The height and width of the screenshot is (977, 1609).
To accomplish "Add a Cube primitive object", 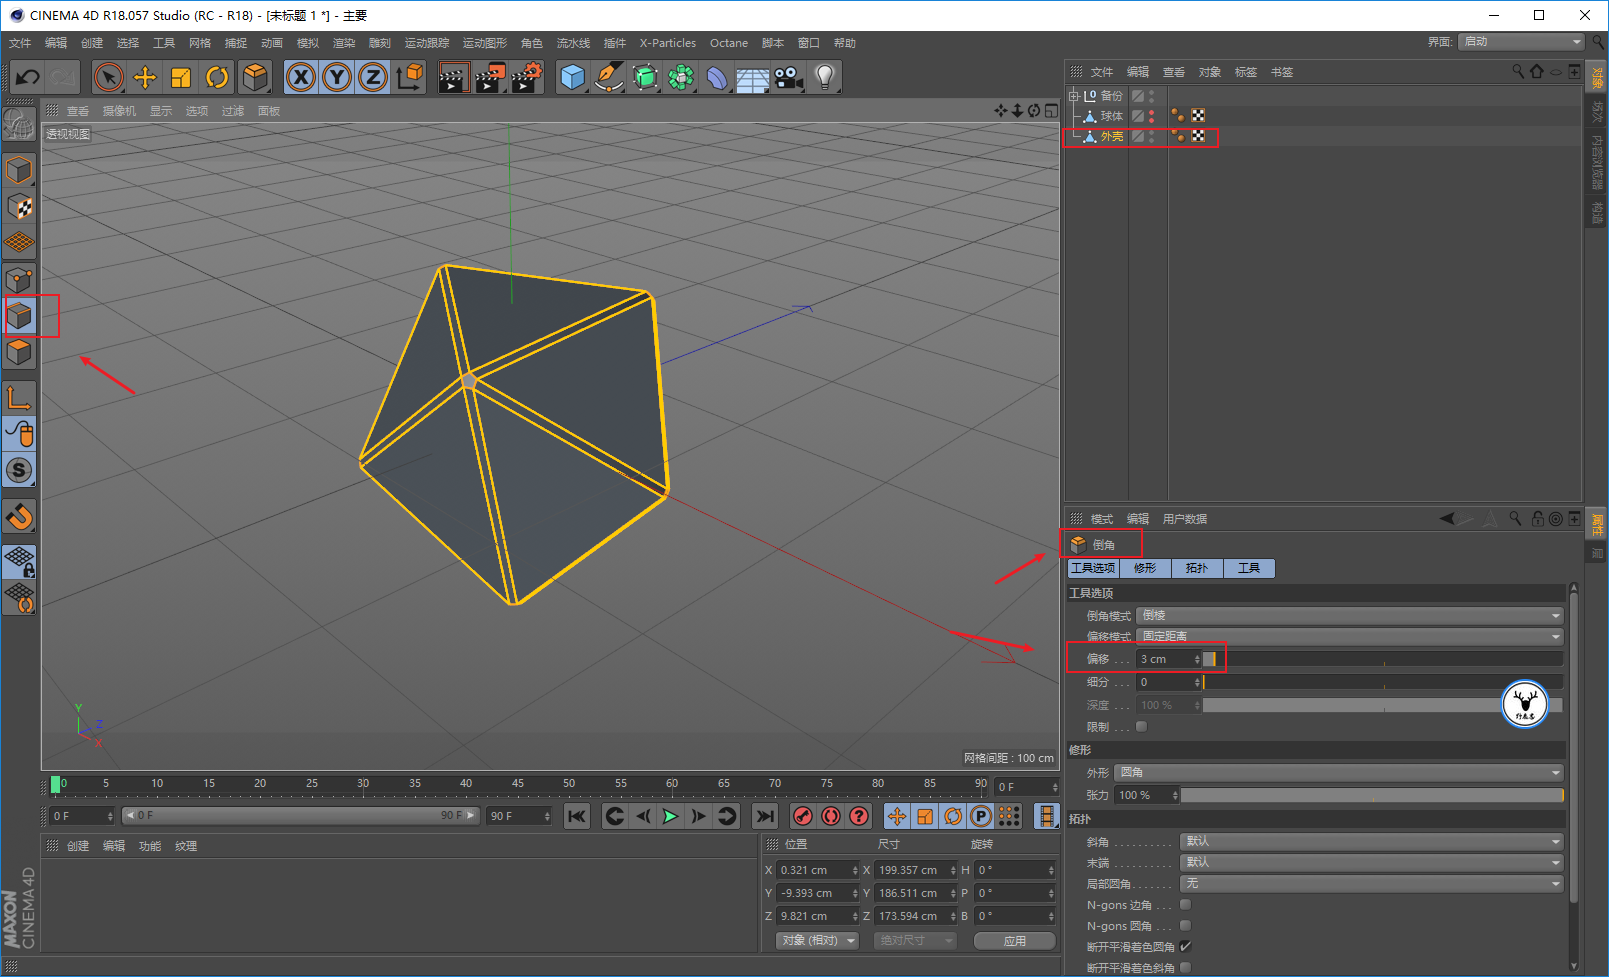I will (572, 77).
